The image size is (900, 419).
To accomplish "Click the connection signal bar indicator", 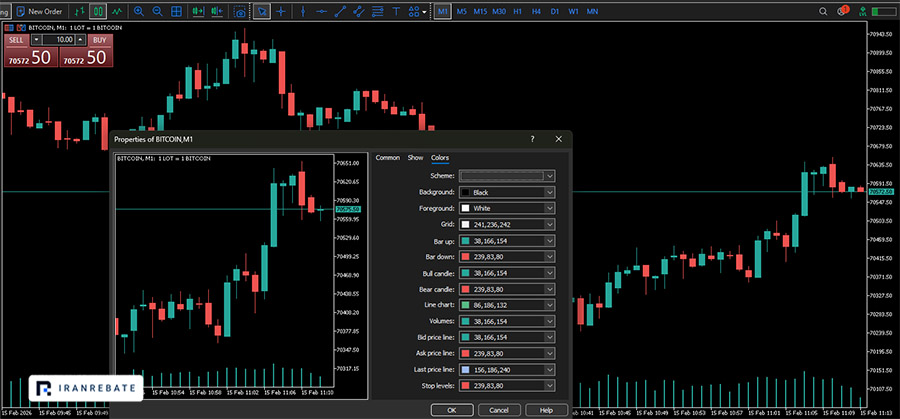I will (883, 11).
